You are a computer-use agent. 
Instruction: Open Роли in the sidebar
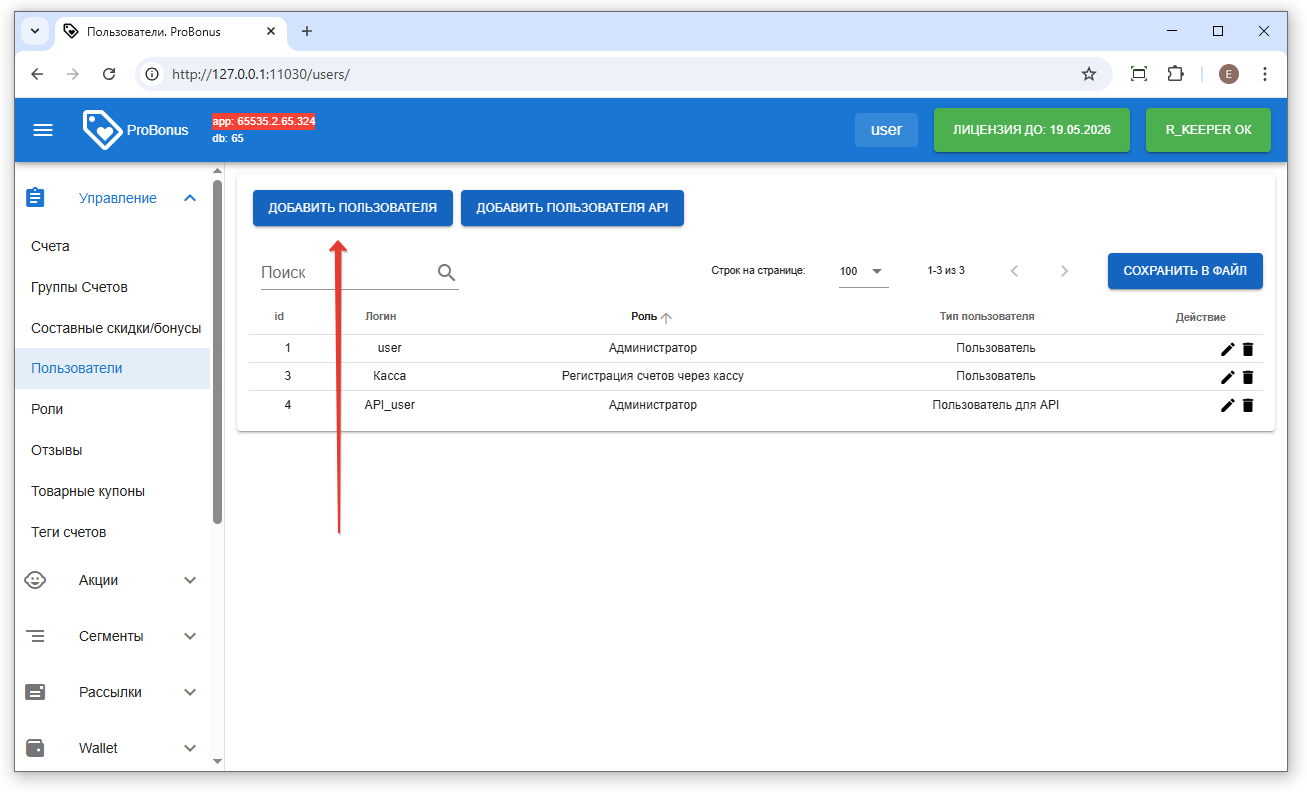point(47,409)
